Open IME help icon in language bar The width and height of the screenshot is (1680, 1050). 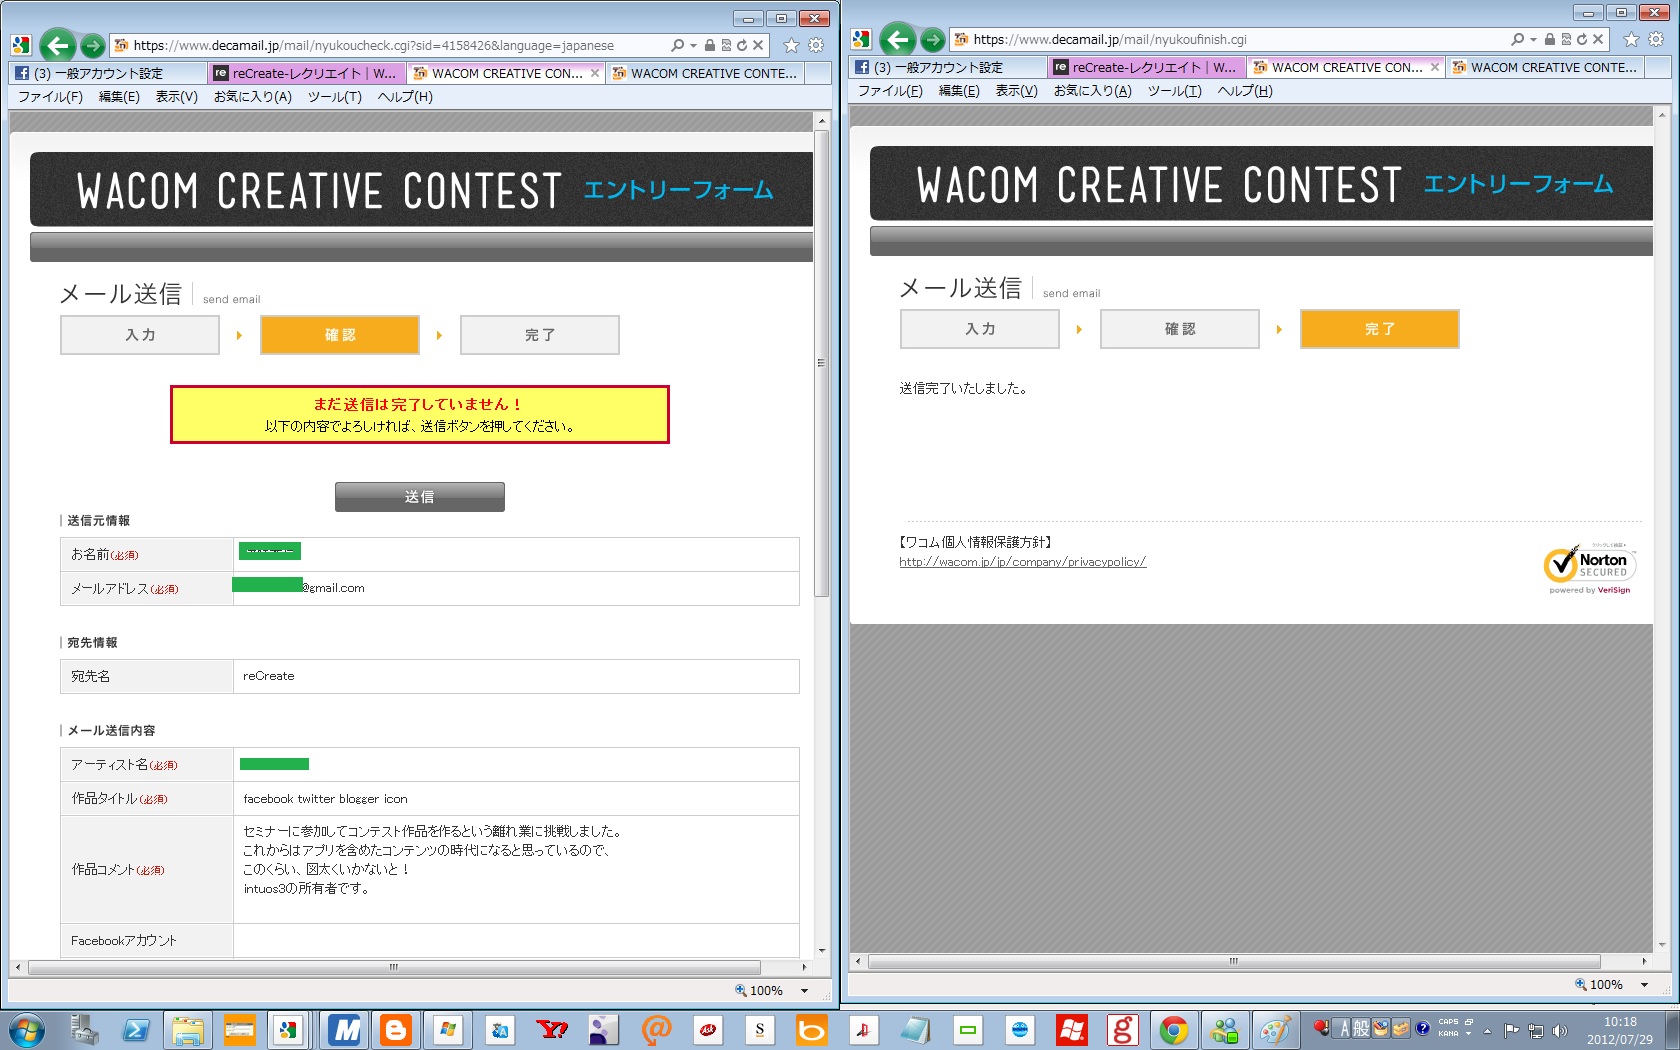[1423, 1028]
